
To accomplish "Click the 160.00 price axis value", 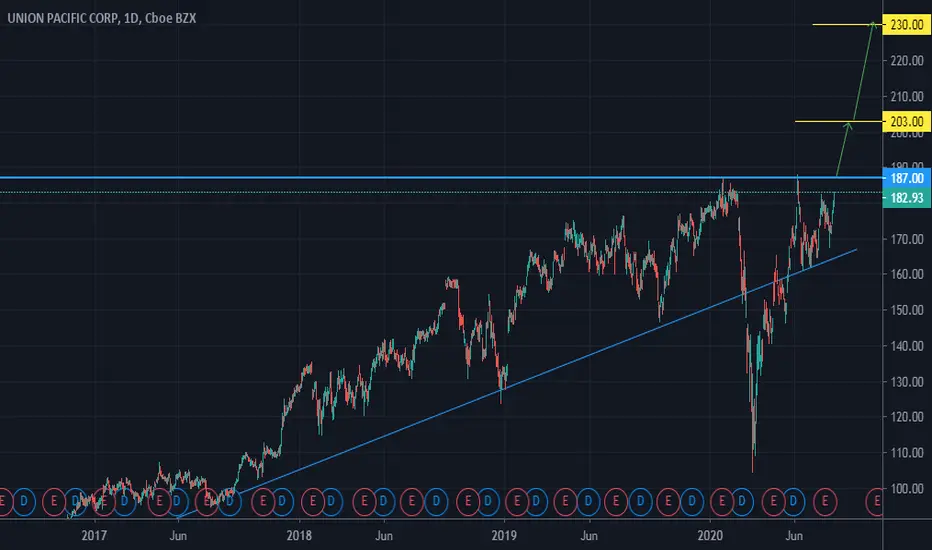I will (906, 274).
